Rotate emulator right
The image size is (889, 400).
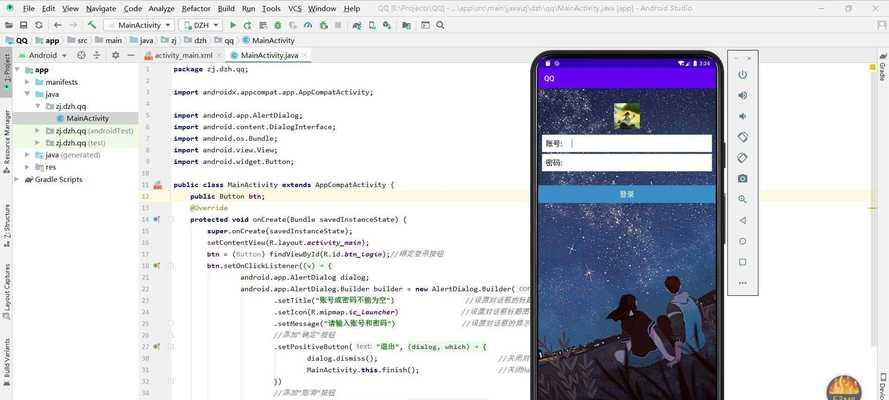[742, 158]
